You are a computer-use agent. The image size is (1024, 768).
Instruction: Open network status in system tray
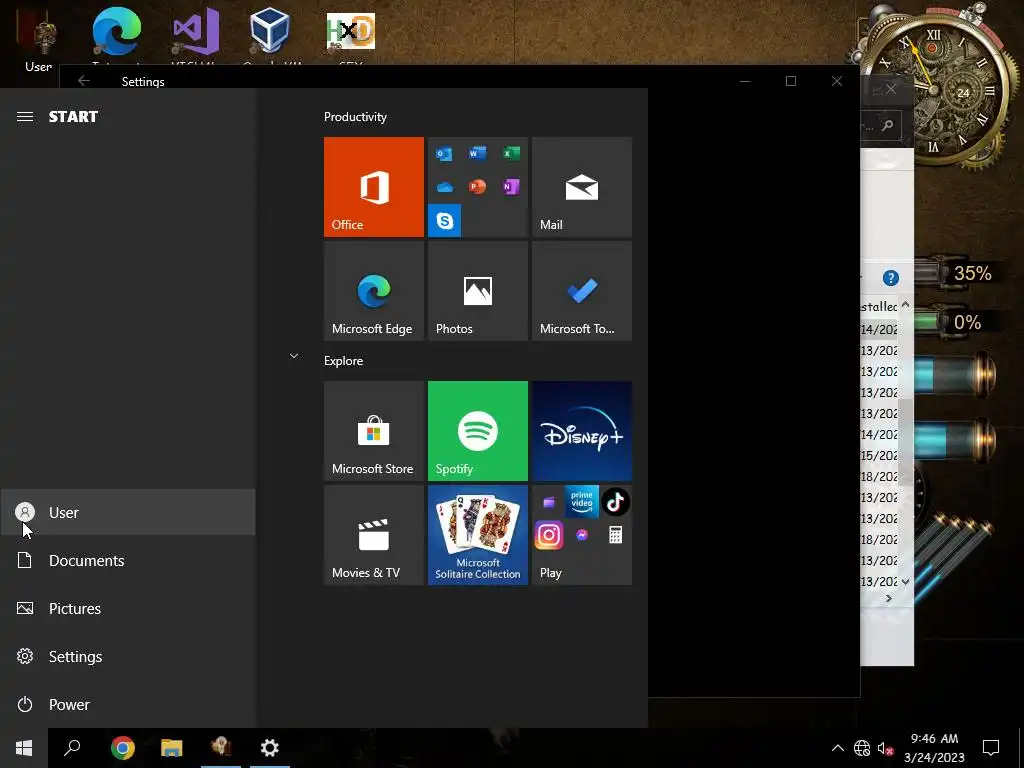point(862,748)
